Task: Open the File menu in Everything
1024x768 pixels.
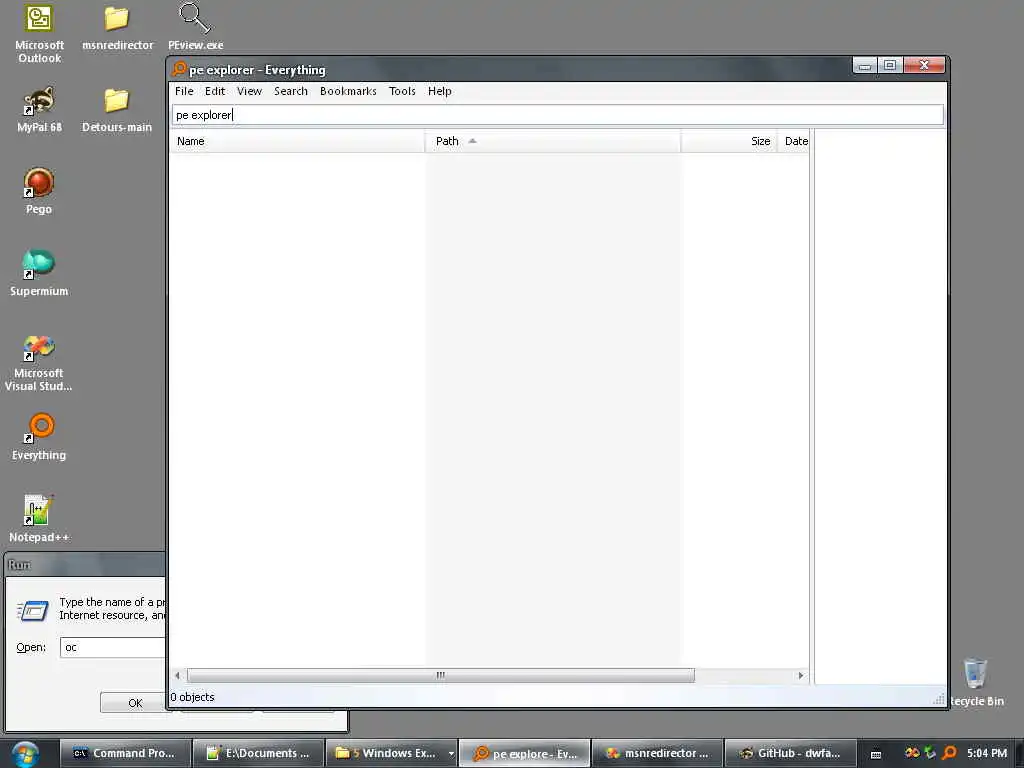Action: pos(184,91)
